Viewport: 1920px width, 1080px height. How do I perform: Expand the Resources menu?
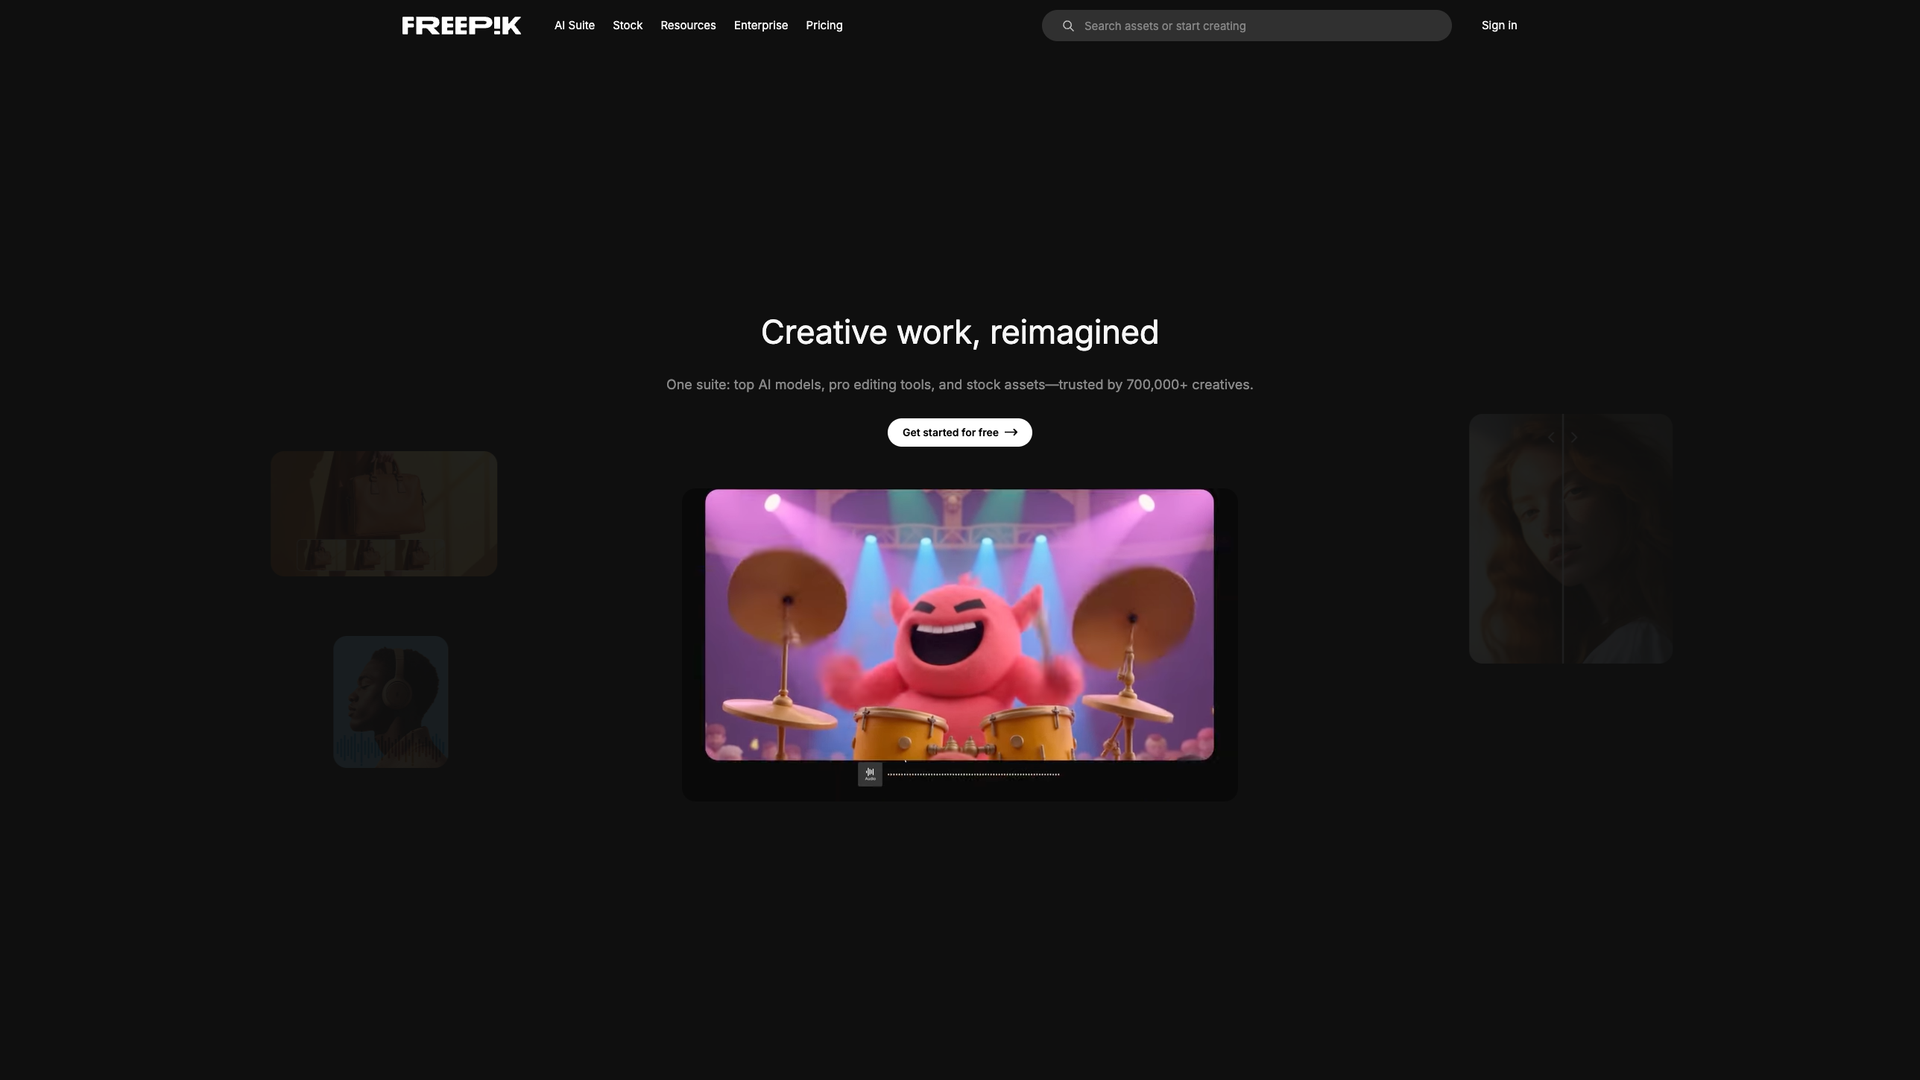pos(687,25)
